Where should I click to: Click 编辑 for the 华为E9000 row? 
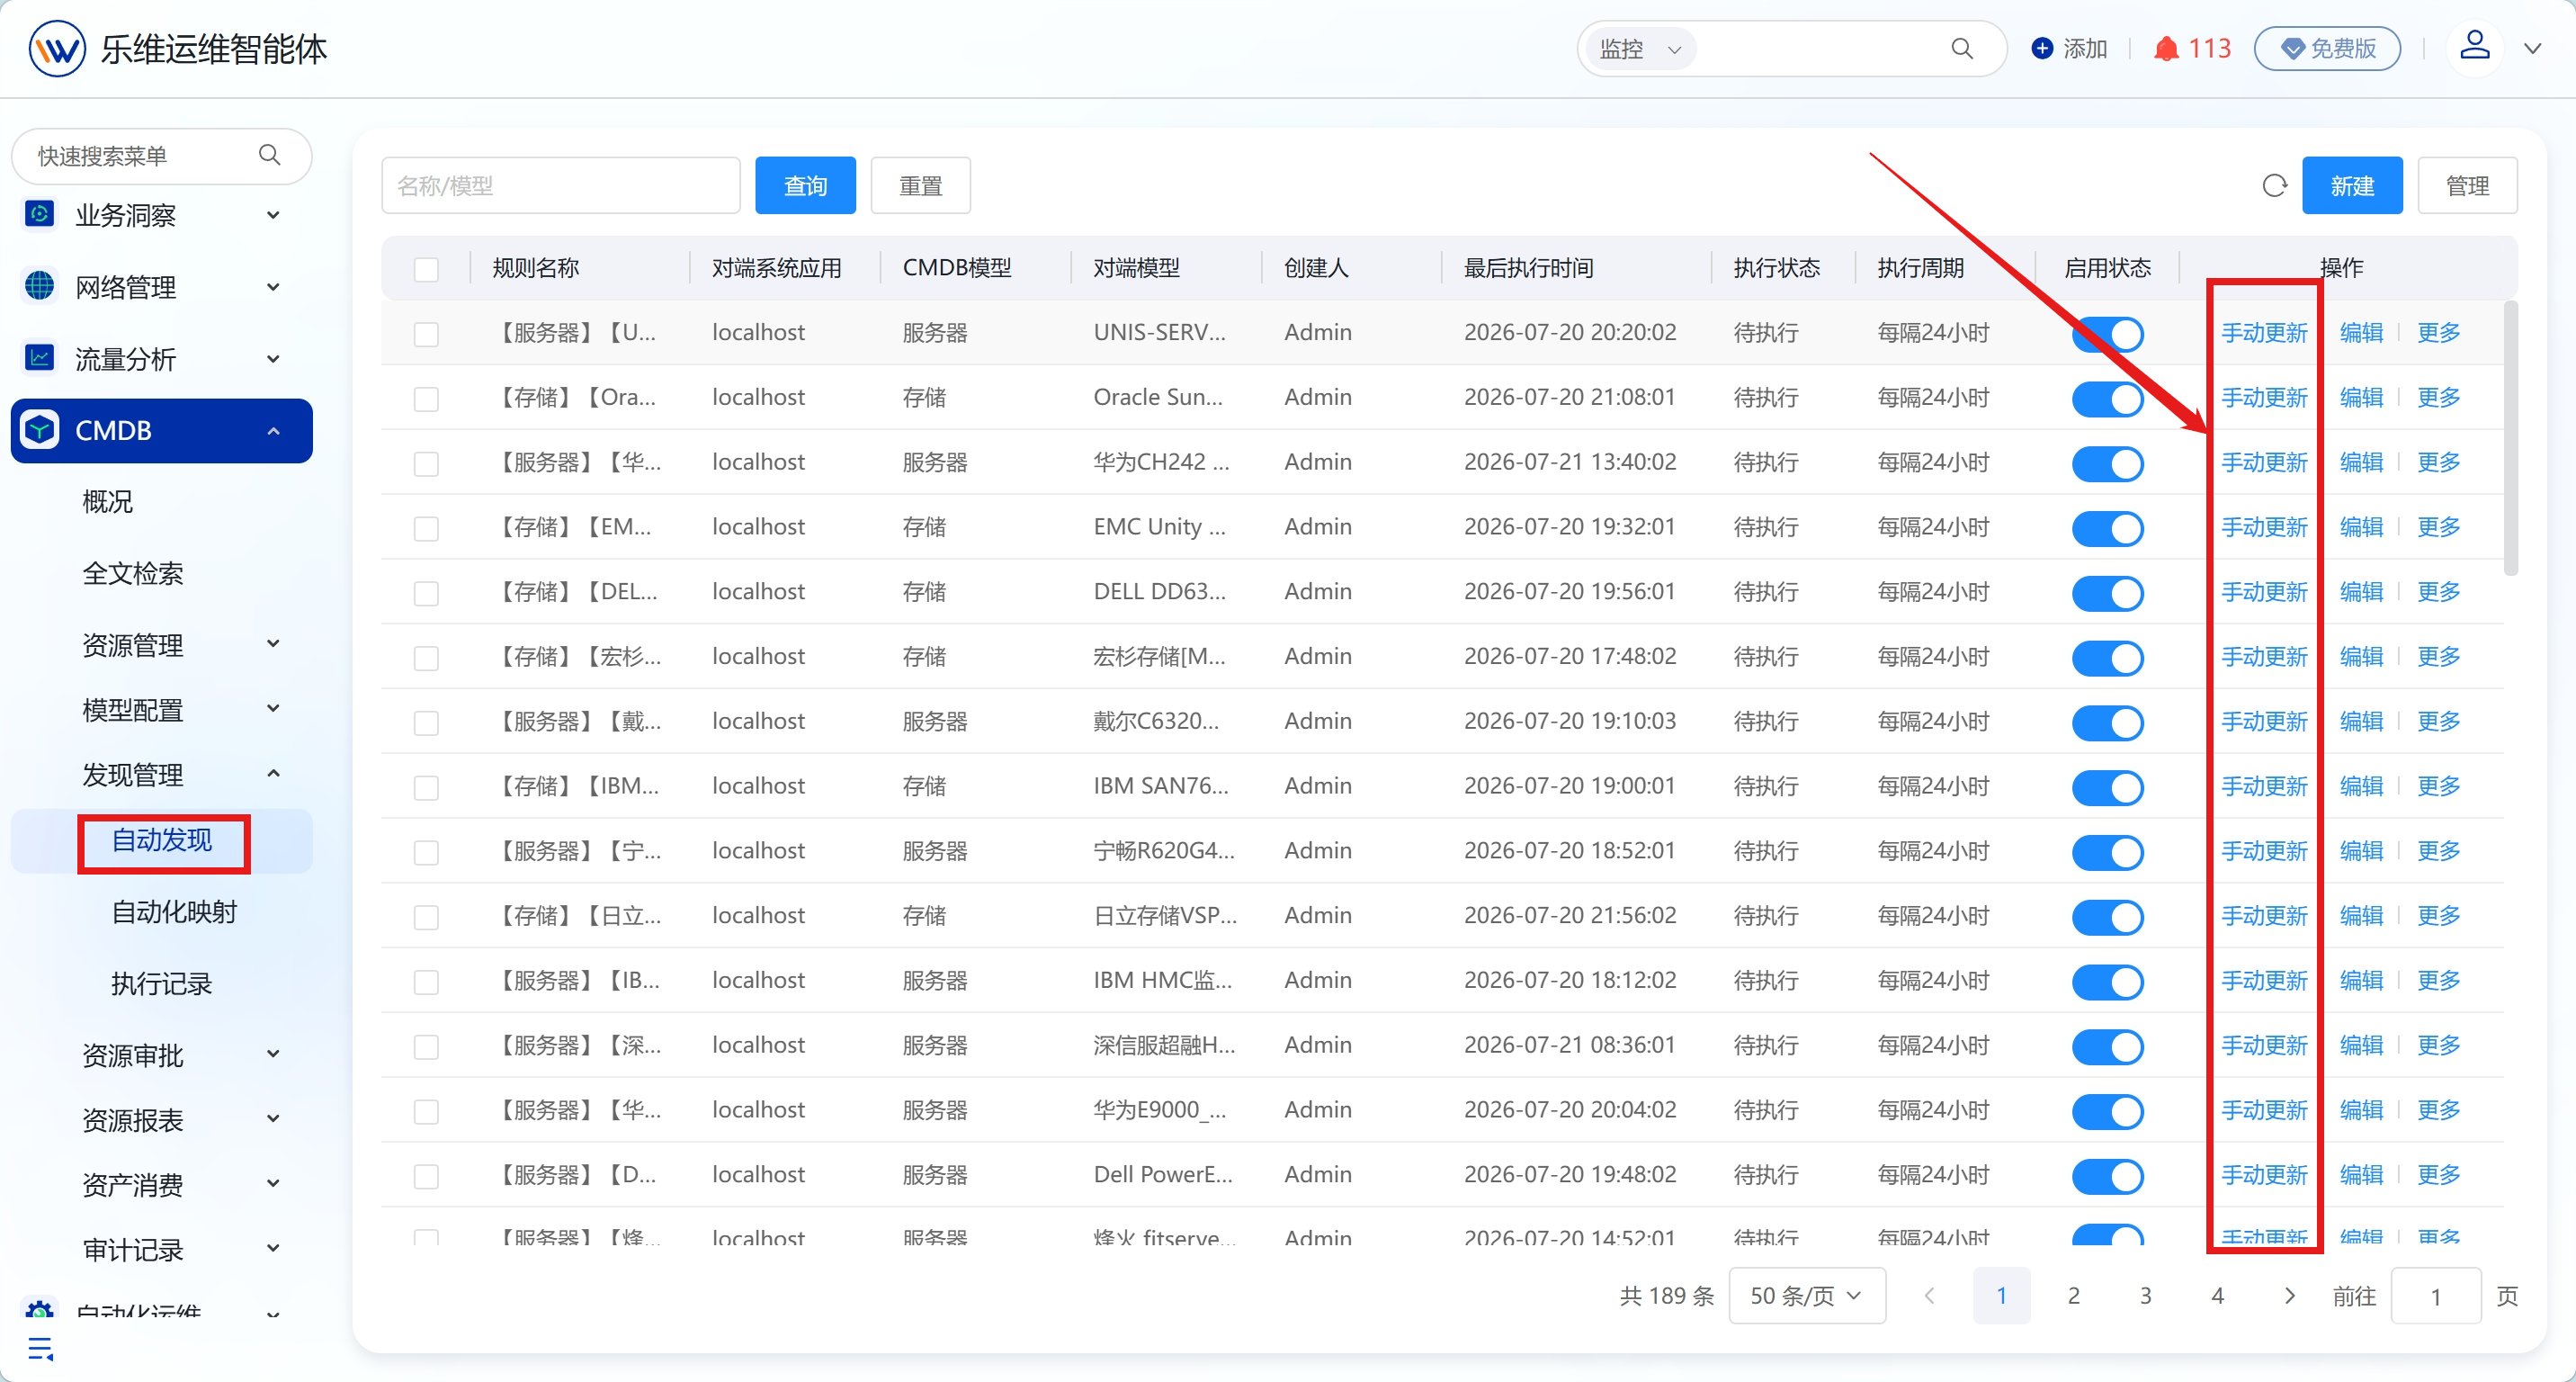click(2361, 1110)
